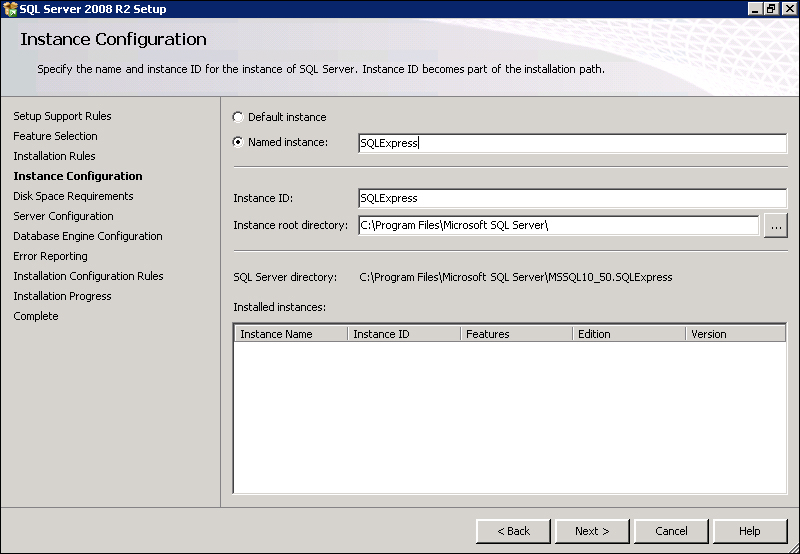Image resolution: width=800 pixels, height=554 pixels.
Task: Minimize the SQL Server 2008 R2 Setup window
Action: 755,9
